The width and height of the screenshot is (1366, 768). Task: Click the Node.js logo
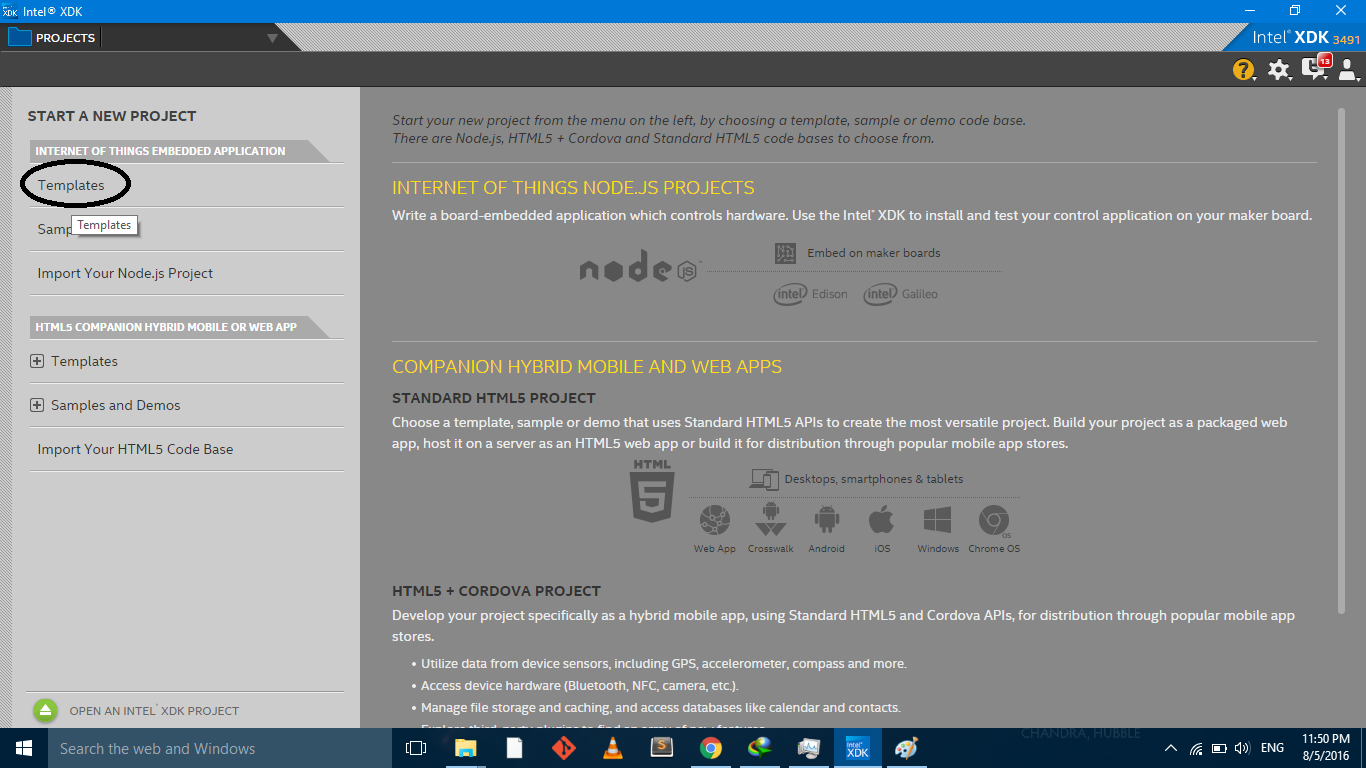[639, 267]
